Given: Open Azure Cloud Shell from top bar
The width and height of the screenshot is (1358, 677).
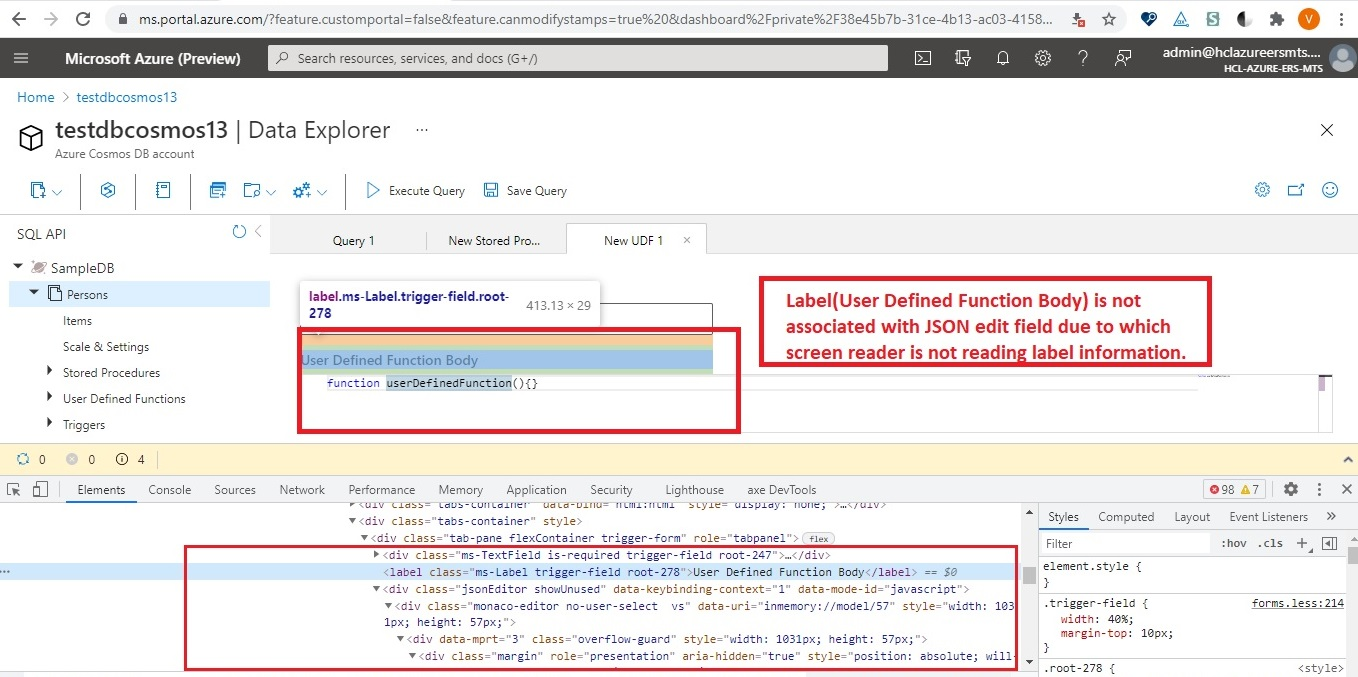Looking at the screenshot, I should pos(922,58).
